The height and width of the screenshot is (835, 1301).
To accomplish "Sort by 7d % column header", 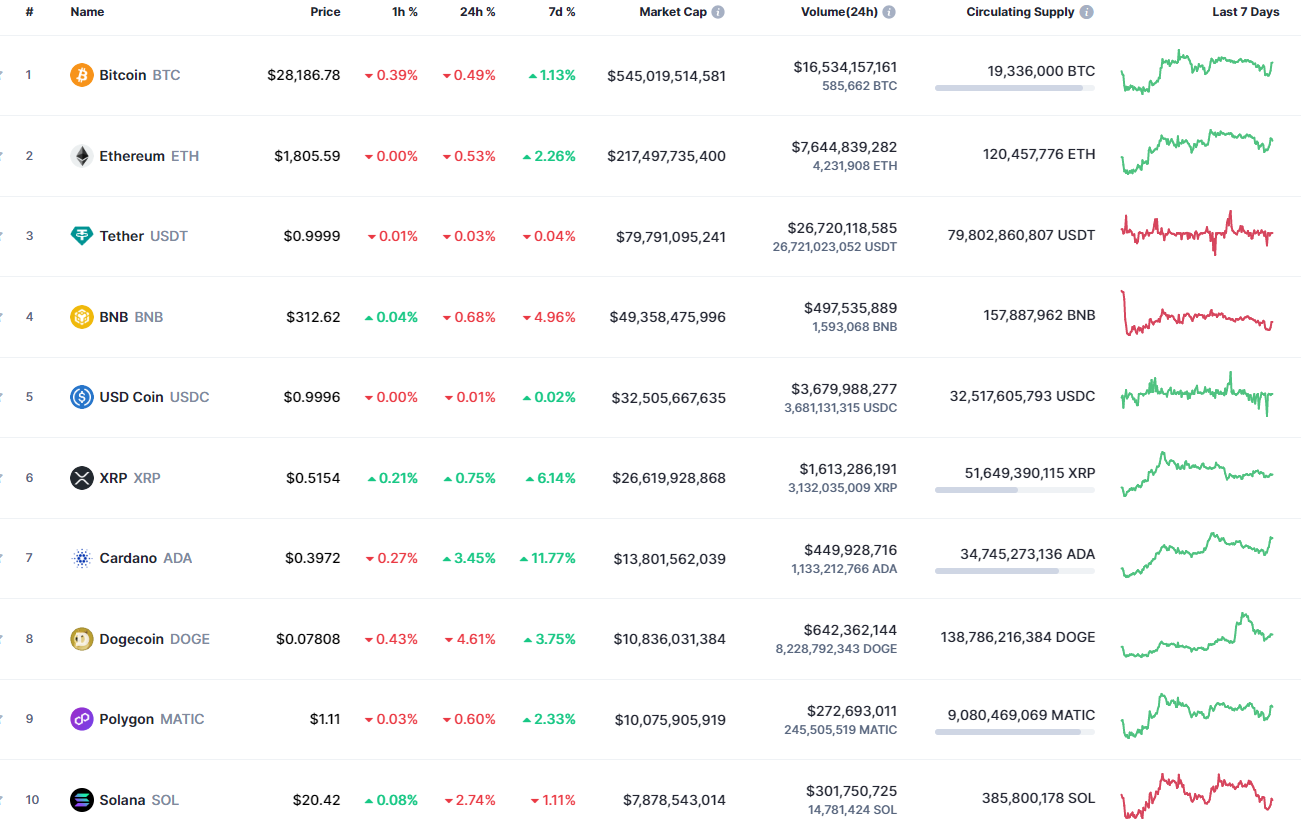I will (561, 12).
